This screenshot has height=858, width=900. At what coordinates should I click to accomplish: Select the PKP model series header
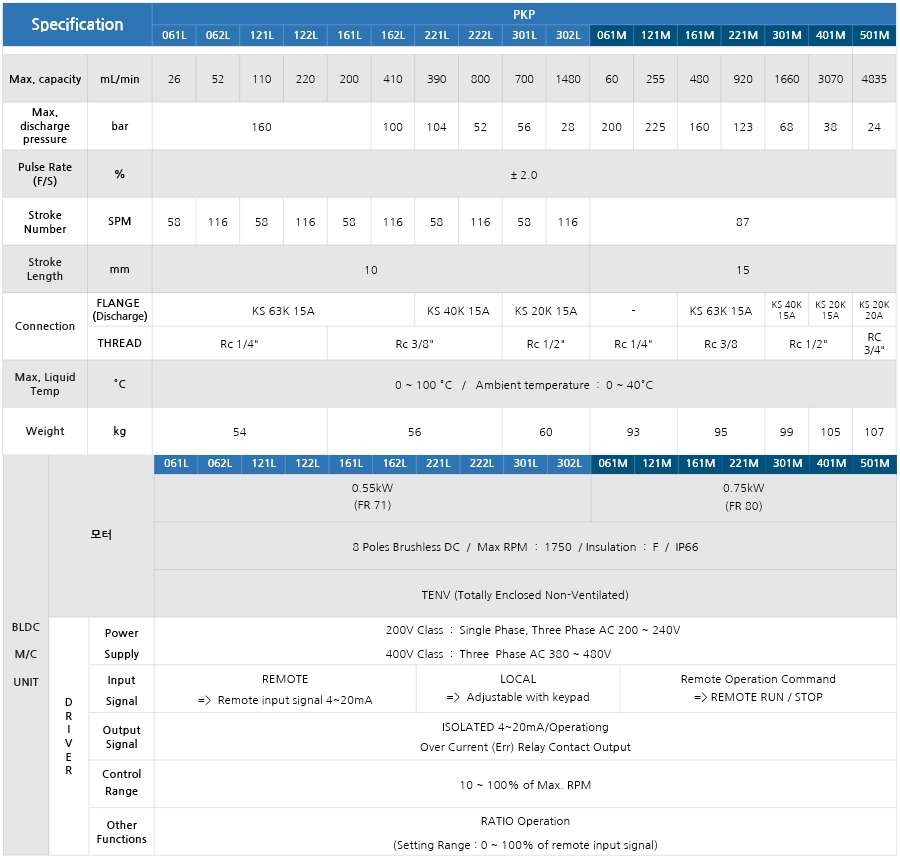point(524,14)
